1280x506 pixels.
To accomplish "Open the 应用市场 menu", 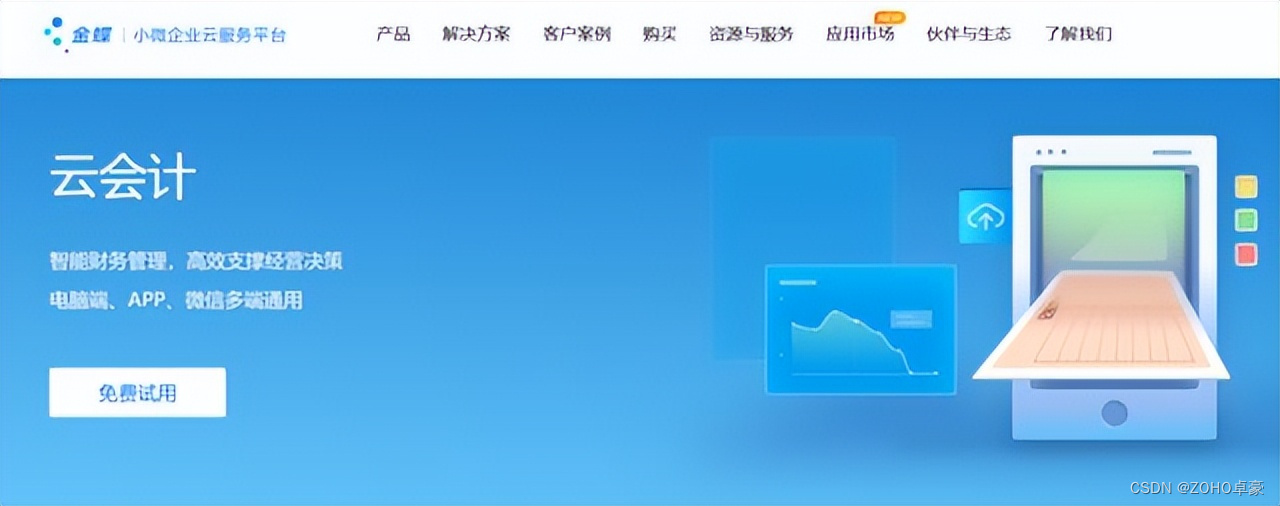I will pyautogui.click(x=860, y=34).
